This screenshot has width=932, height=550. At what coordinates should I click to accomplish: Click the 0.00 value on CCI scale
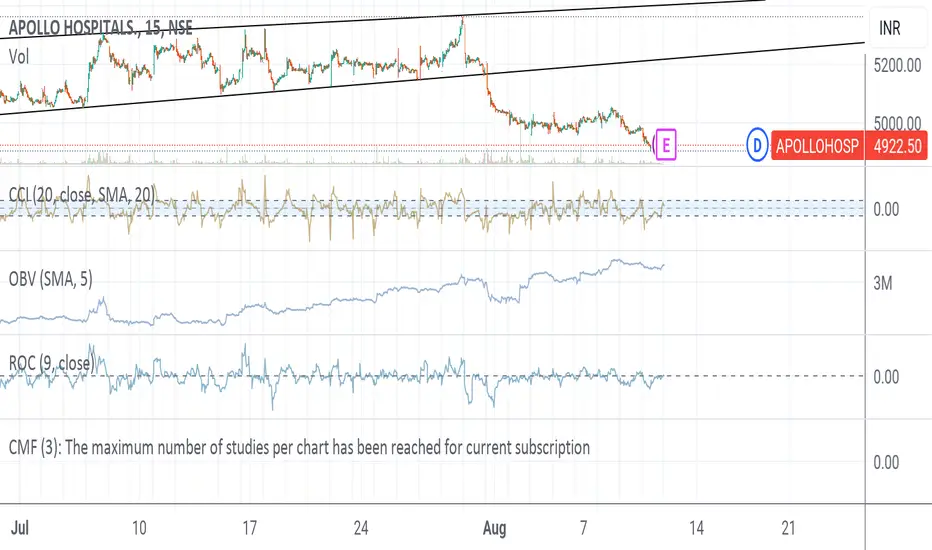pyautogui.click(x=886, y=209)
